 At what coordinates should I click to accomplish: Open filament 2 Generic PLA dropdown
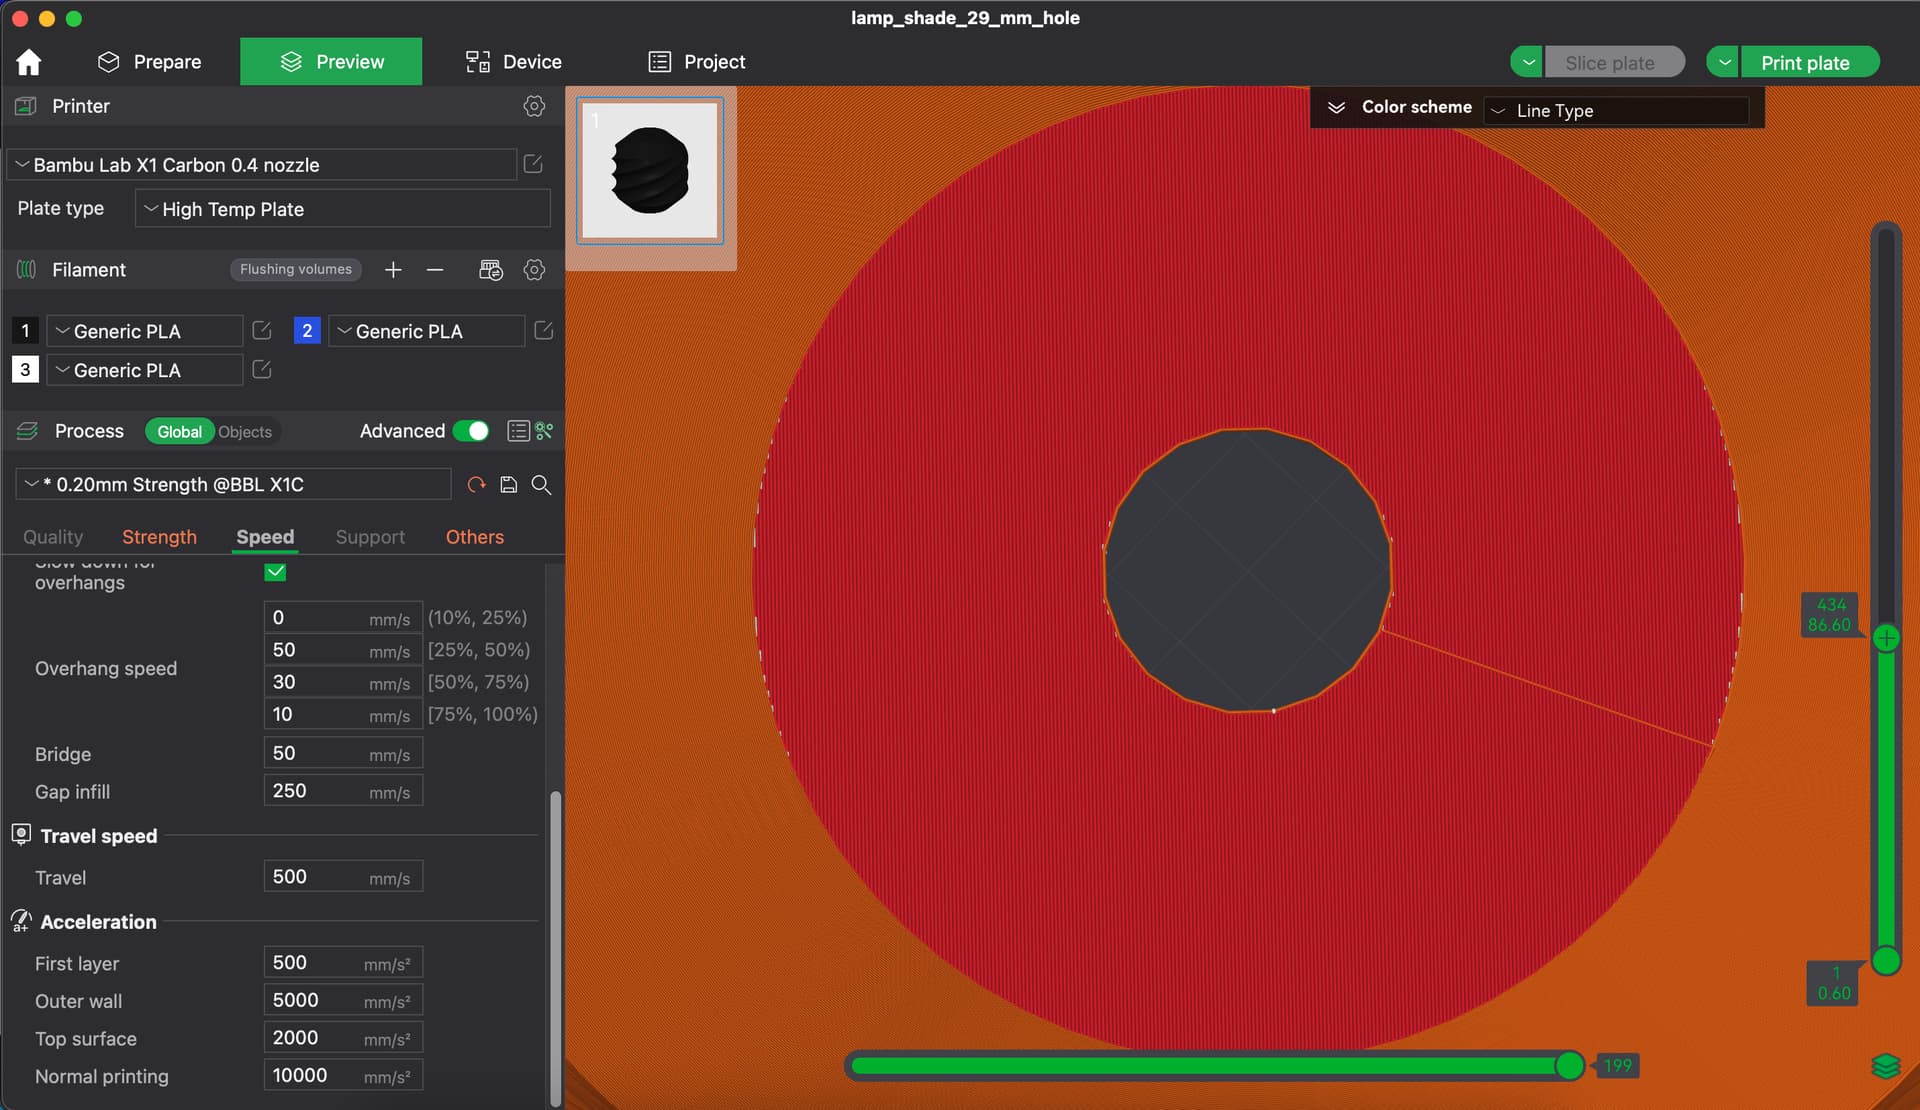tap(427, 331)
